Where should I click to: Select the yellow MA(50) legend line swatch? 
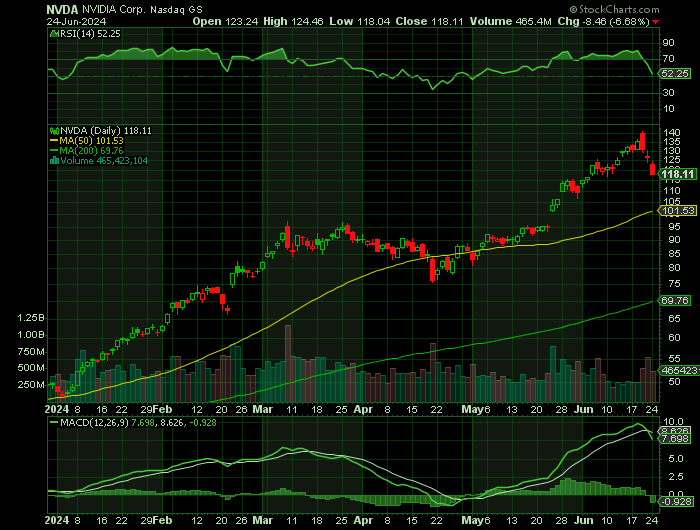point(54,141)
